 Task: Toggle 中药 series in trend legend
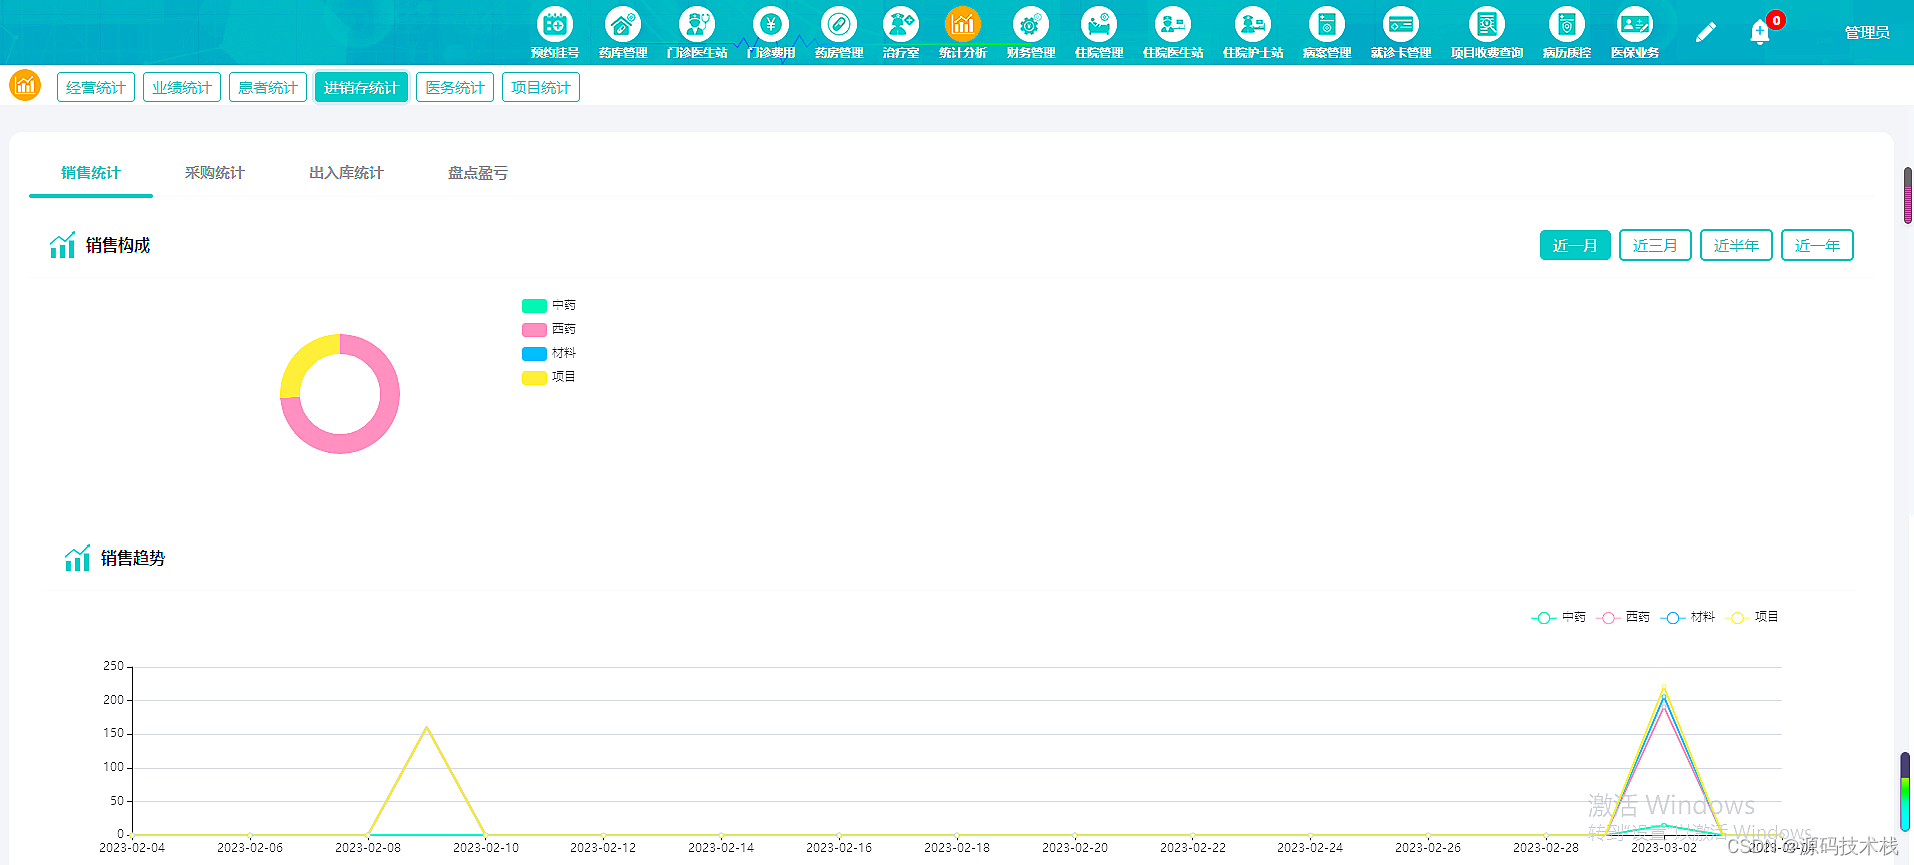click(1559, 617)
